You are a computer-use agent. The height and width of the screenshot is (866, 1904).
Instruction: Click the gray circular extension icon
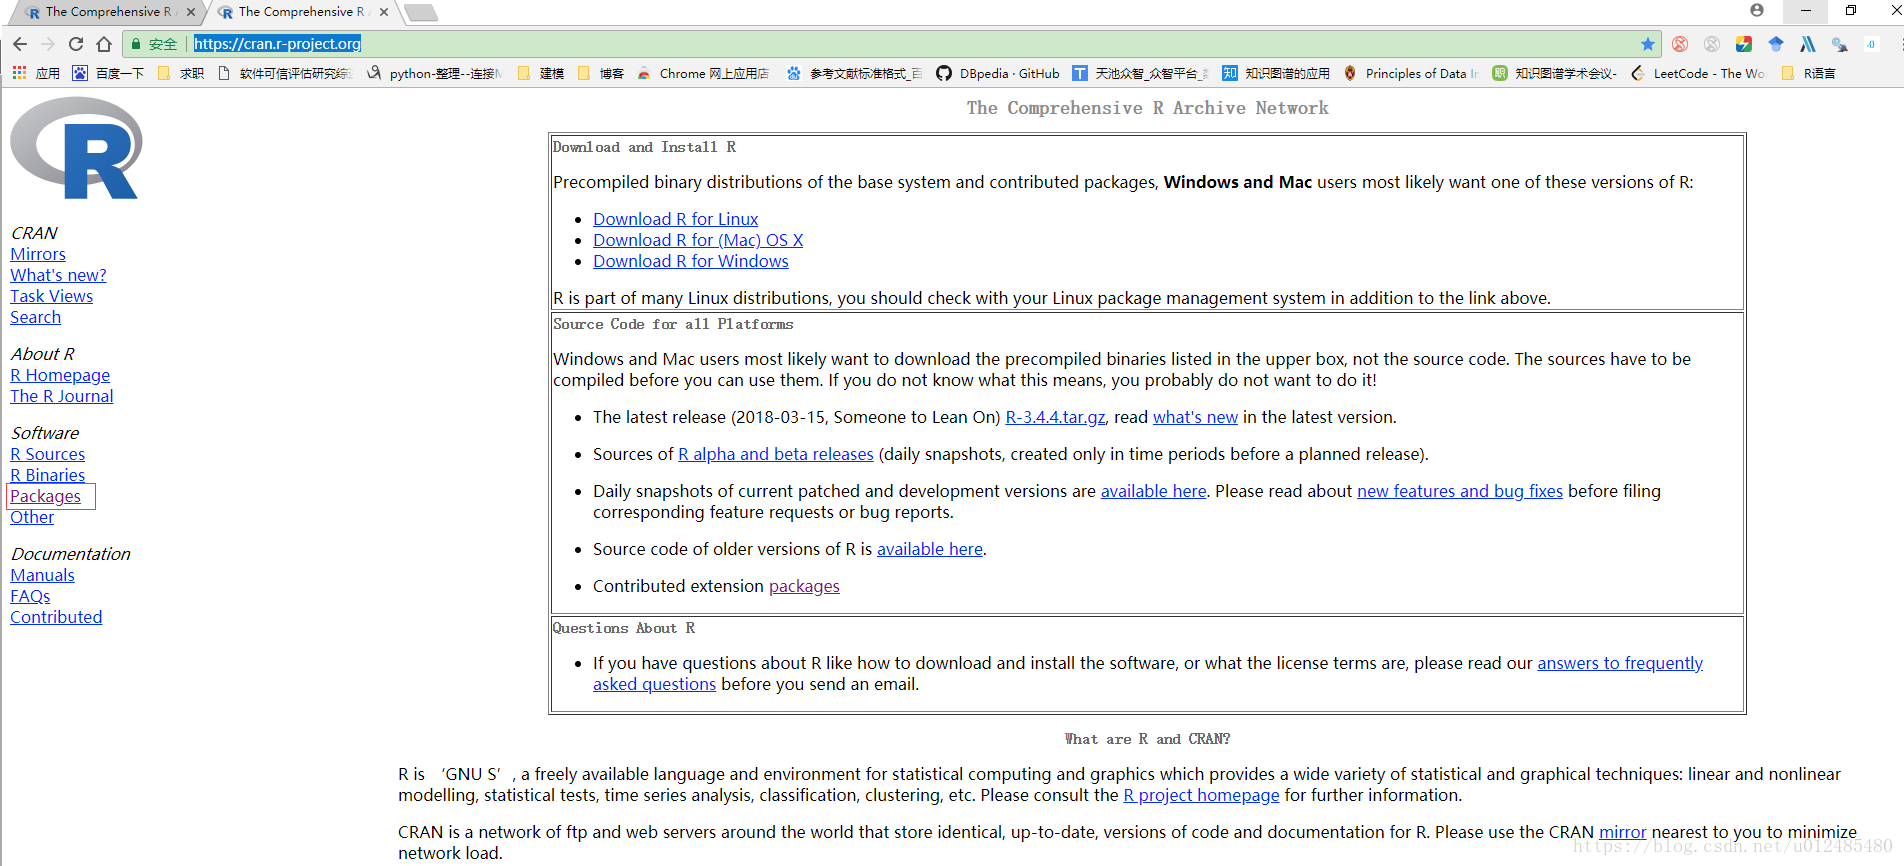(1712, 44)
